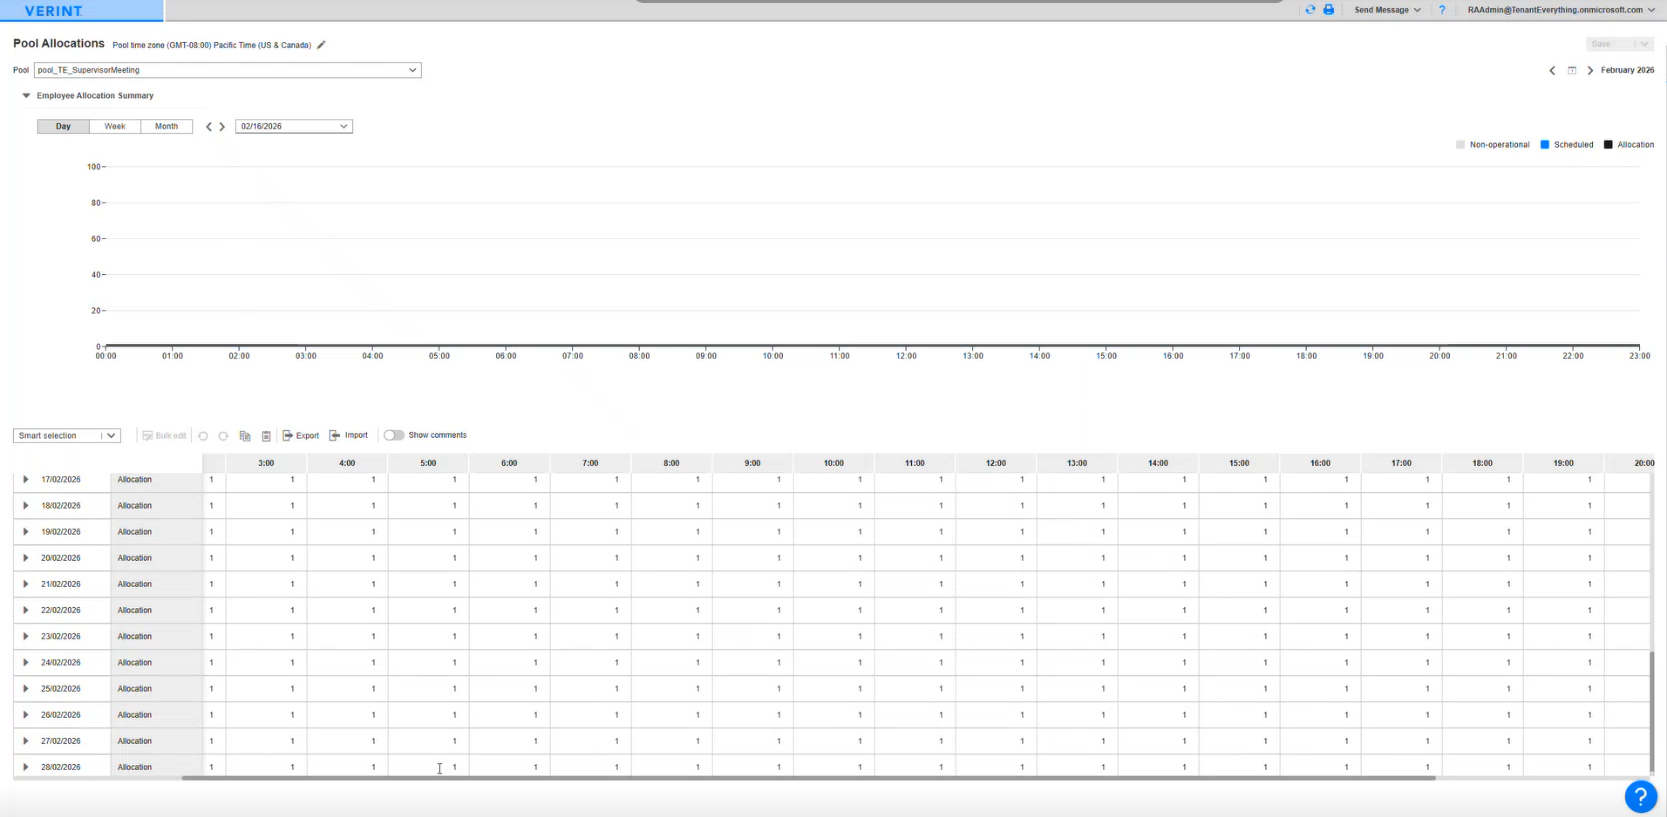Go to next month beside February 2026

tap(1590, 70)
